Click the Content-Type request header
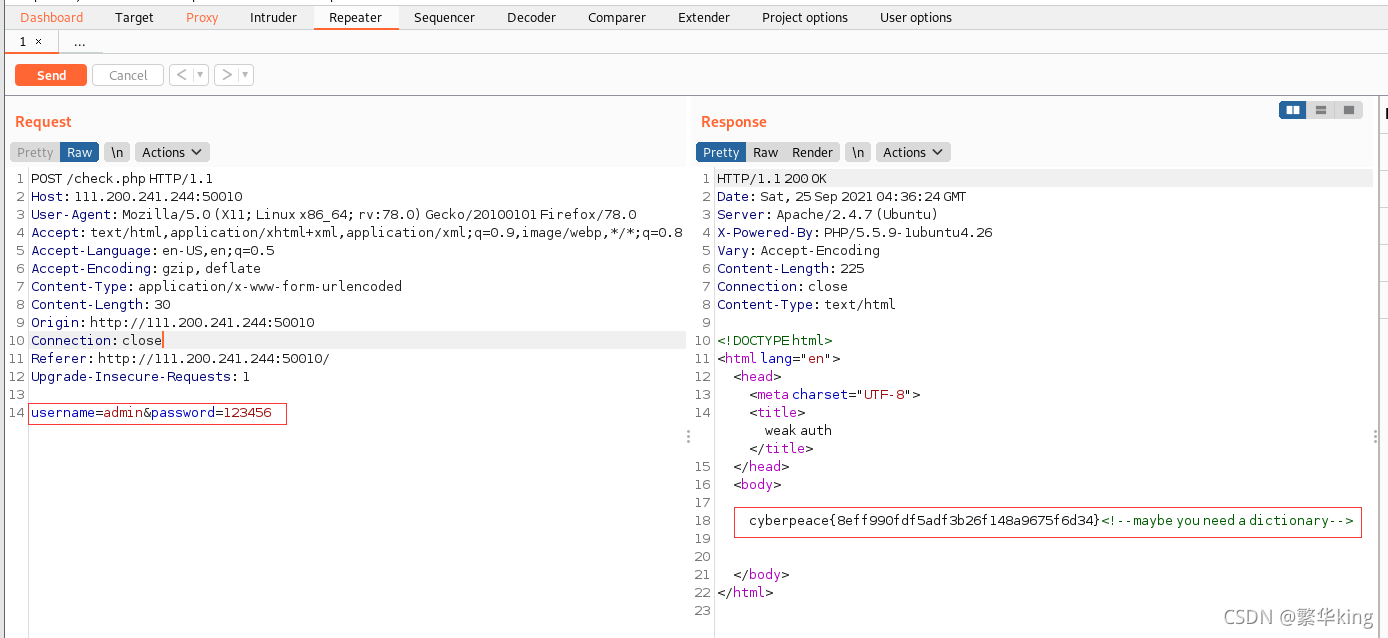The height and width of the screenshot is (638, 1388). (x=216, y=286)
